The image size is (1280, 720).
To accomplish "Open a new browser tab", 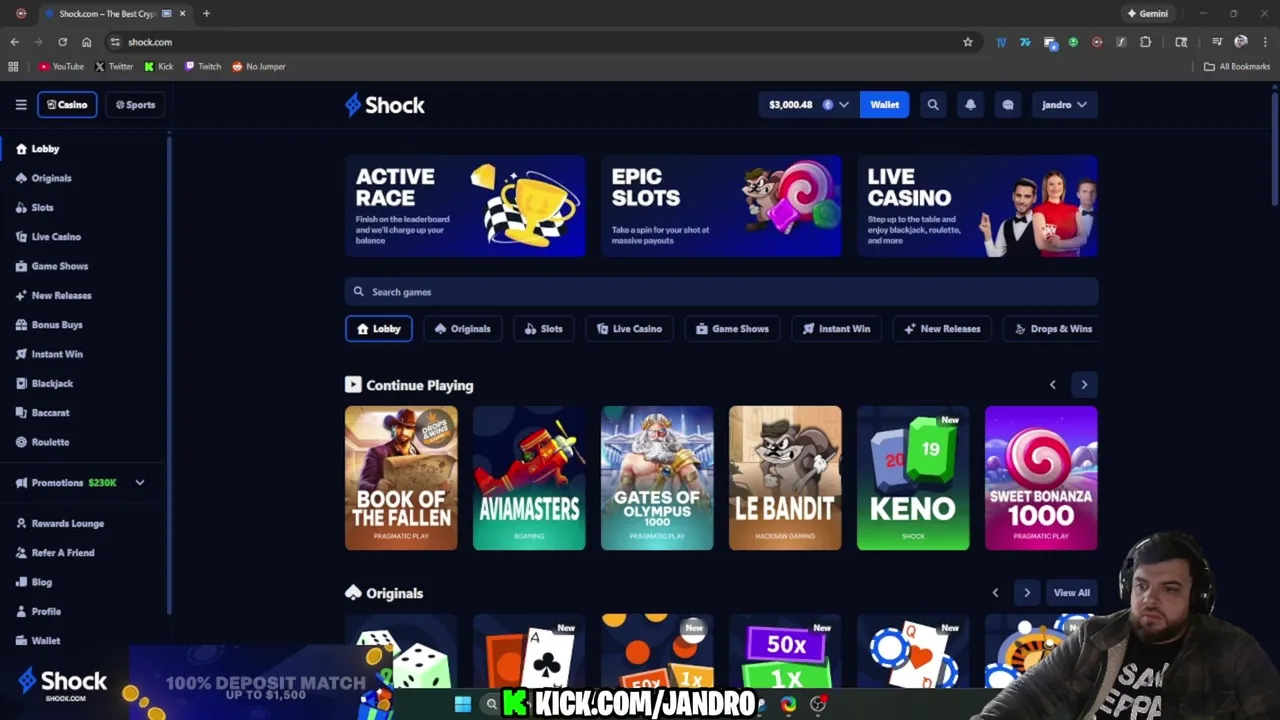I will 206,14.
